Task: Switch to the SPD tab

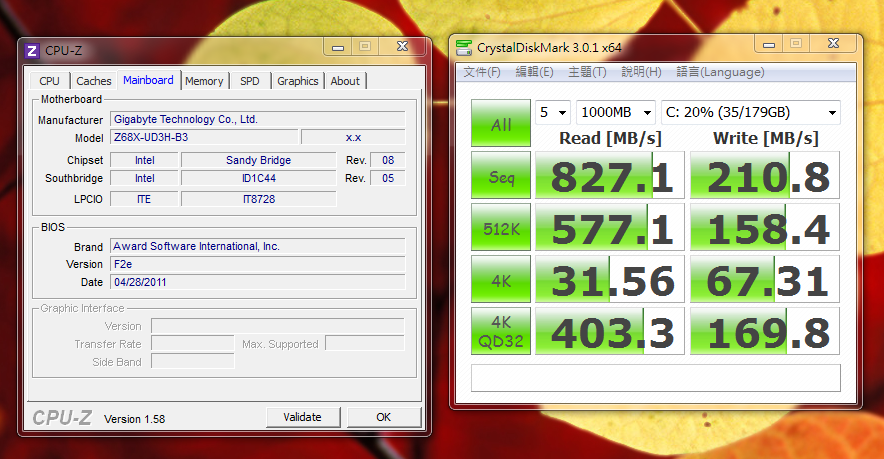Action: click(250, 81)
